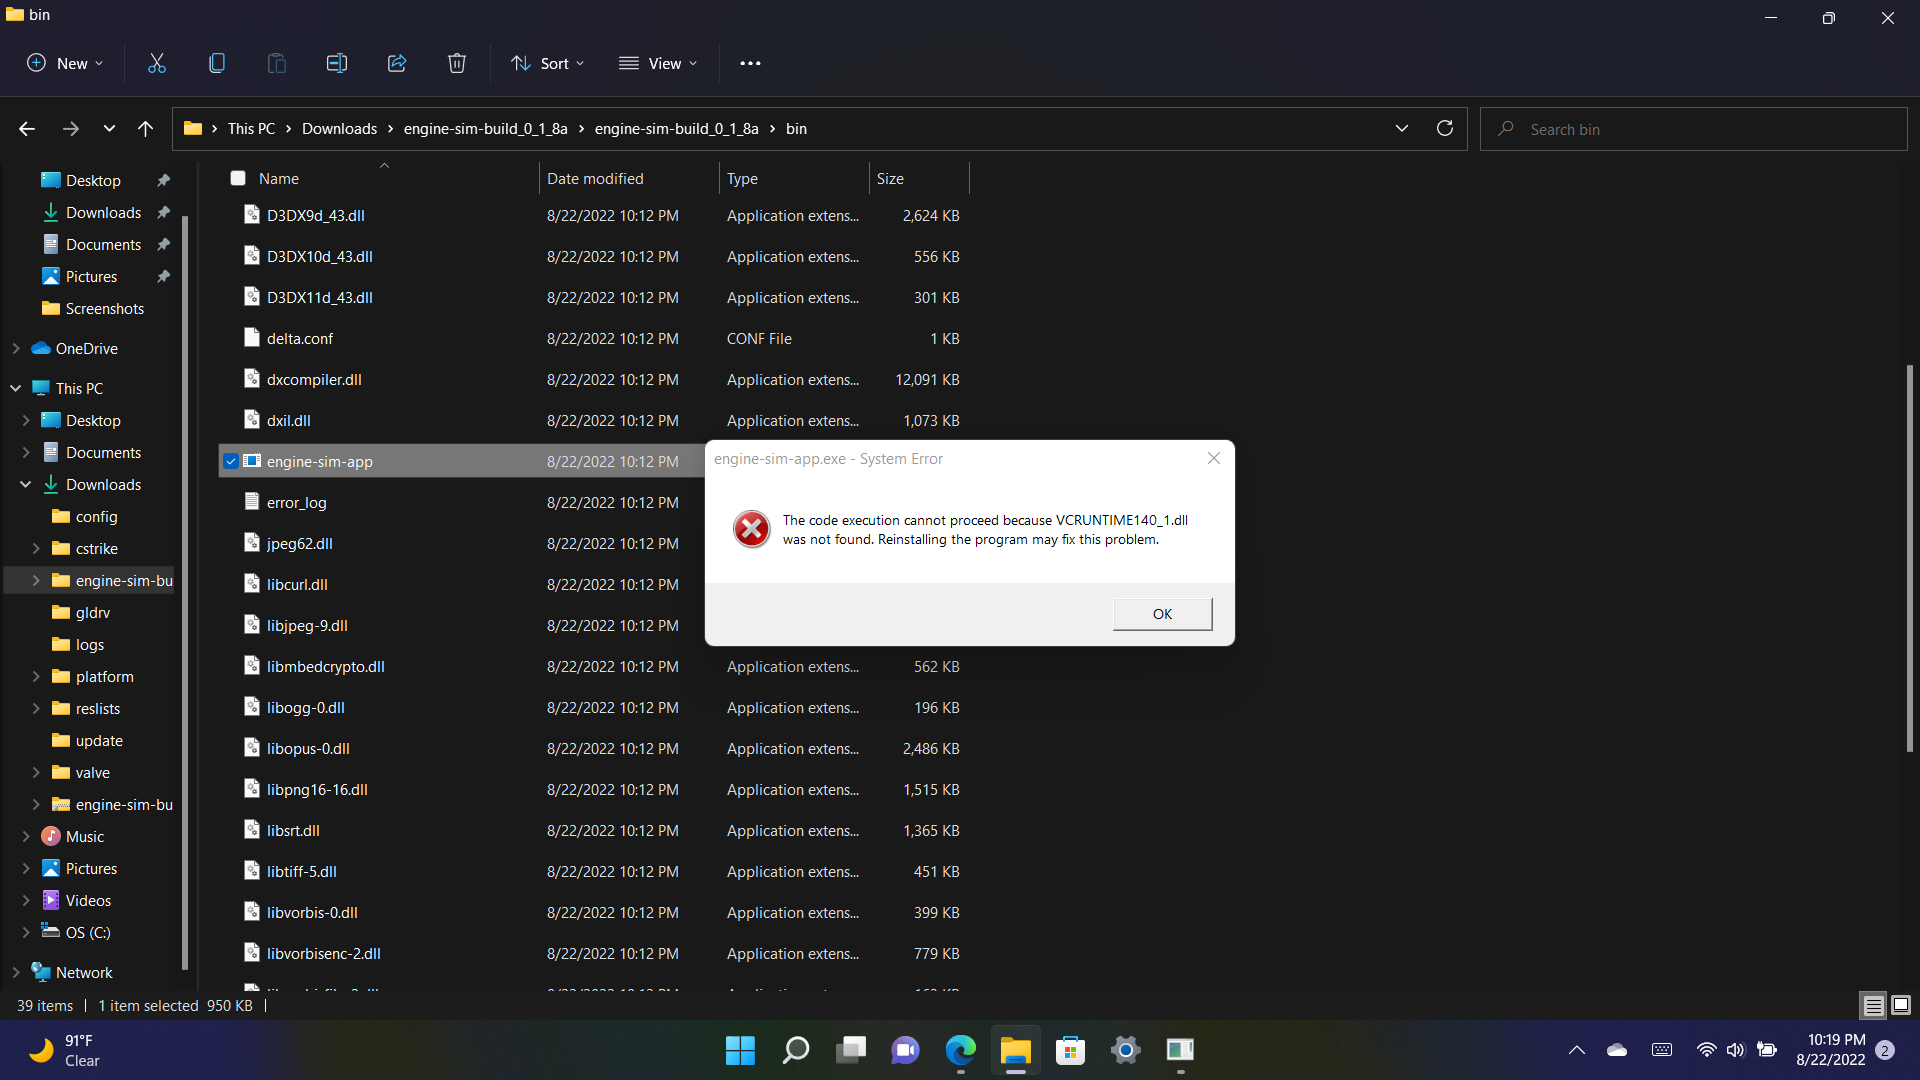Switch to details view icon in status bar
Viewport: 1920px width, 1080px height.
pos(1873,1005)
